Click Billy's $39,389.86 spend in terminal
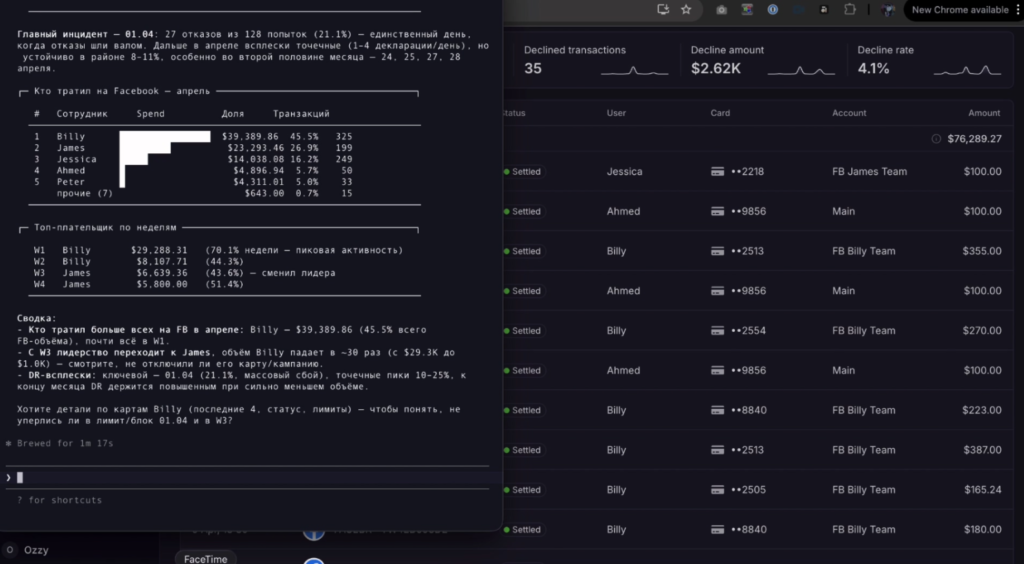Screen dimensions: 1024x564 click(x=250, y=136)
